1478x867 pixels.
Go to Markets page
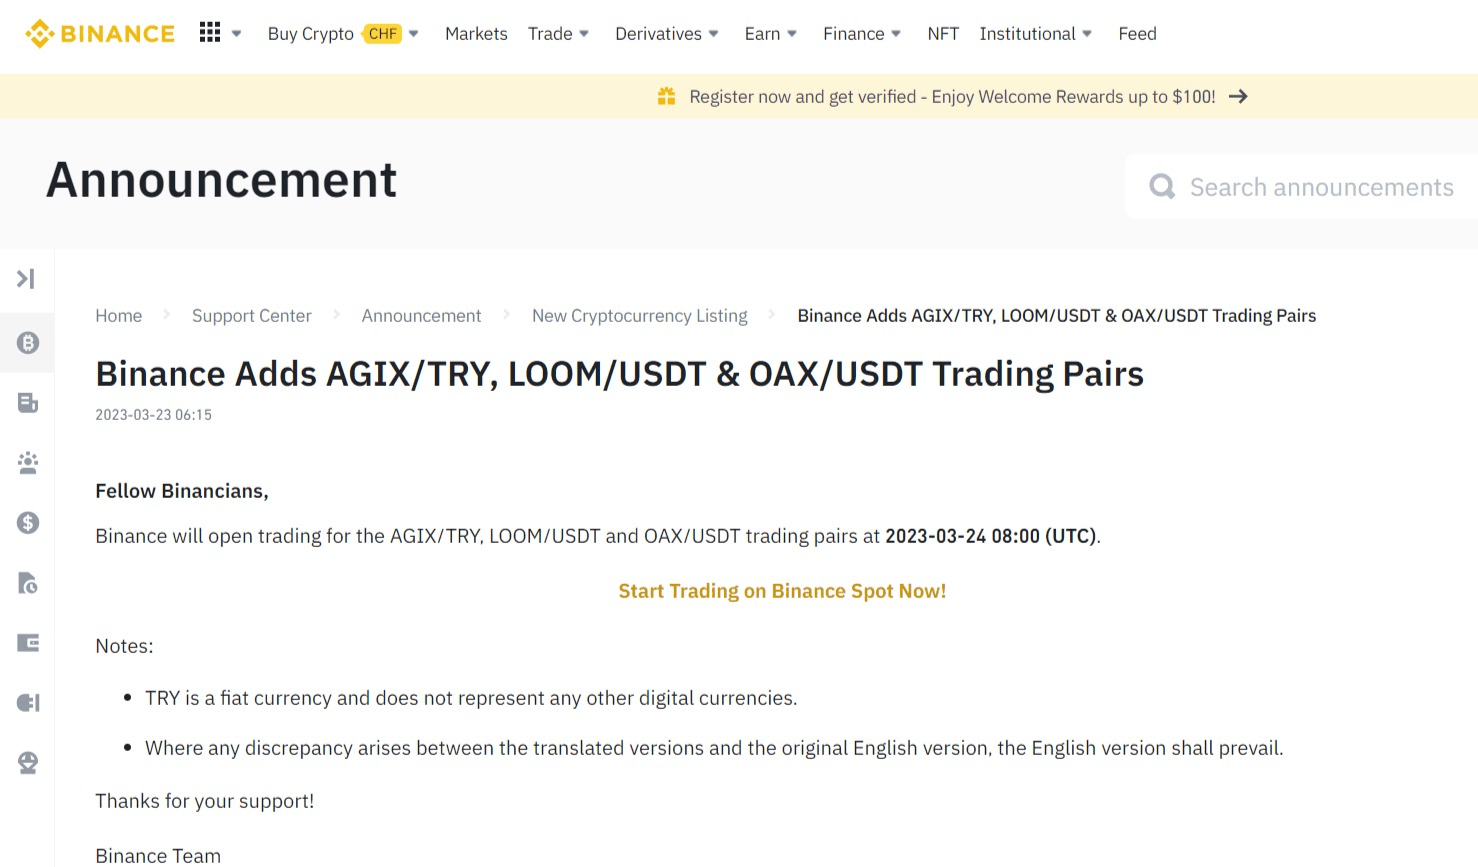476,34
